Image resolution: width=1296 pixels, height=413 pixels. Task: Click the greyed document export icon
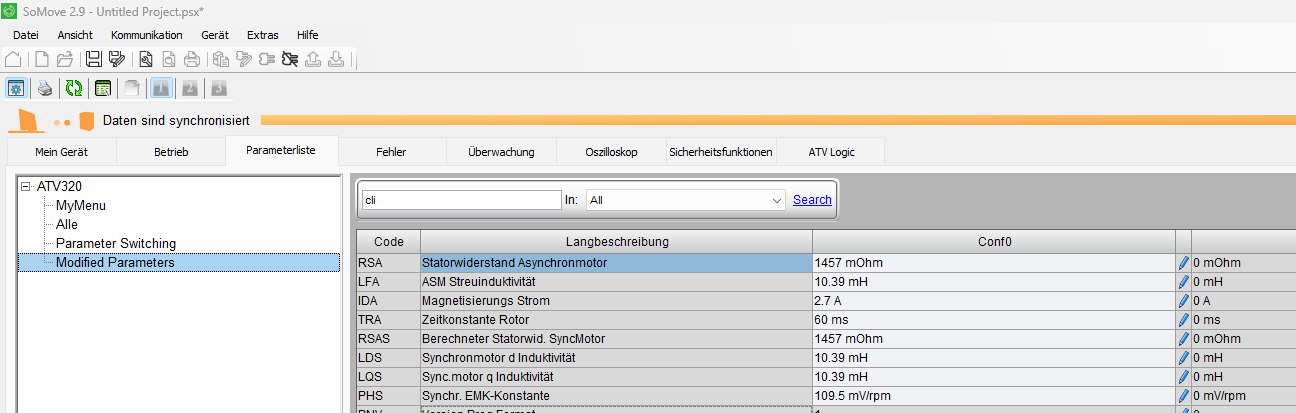tap(131, 88)
